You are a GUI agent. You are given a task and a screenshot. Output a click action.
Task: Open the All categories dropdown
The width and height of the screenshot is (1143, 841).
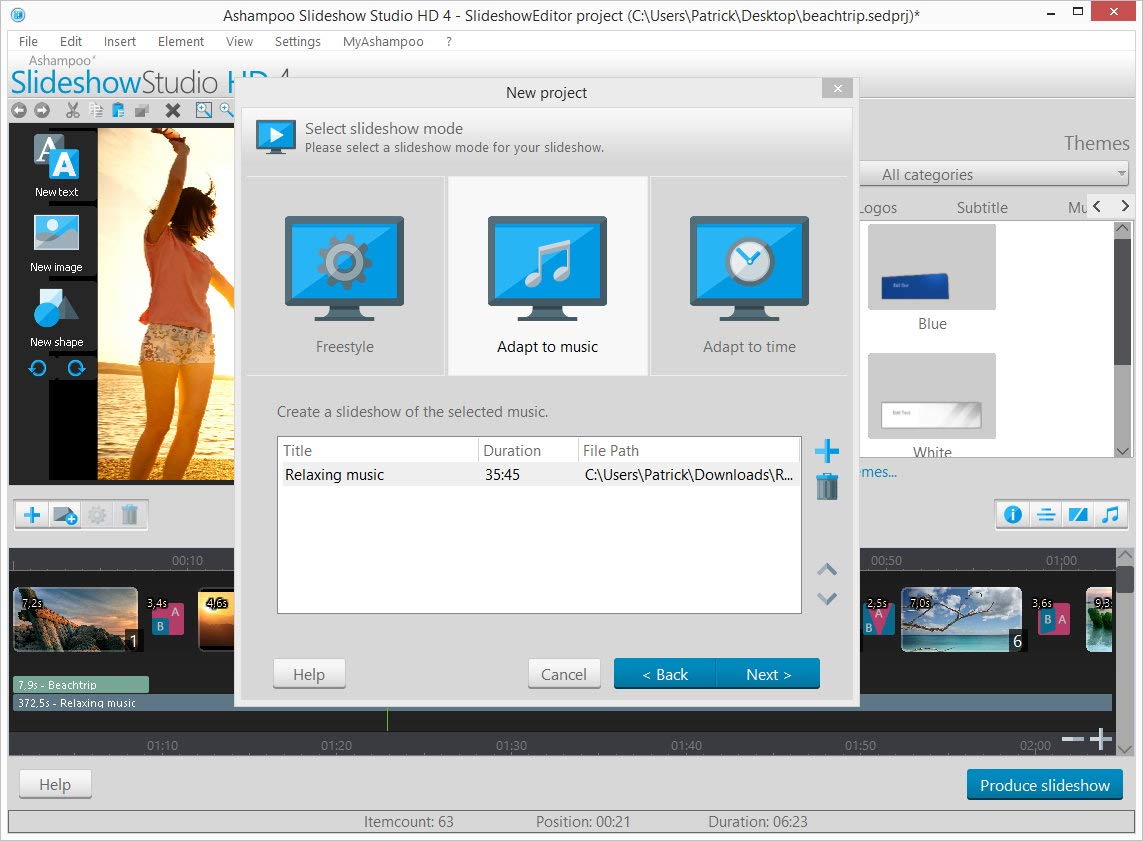coord(994,174)
